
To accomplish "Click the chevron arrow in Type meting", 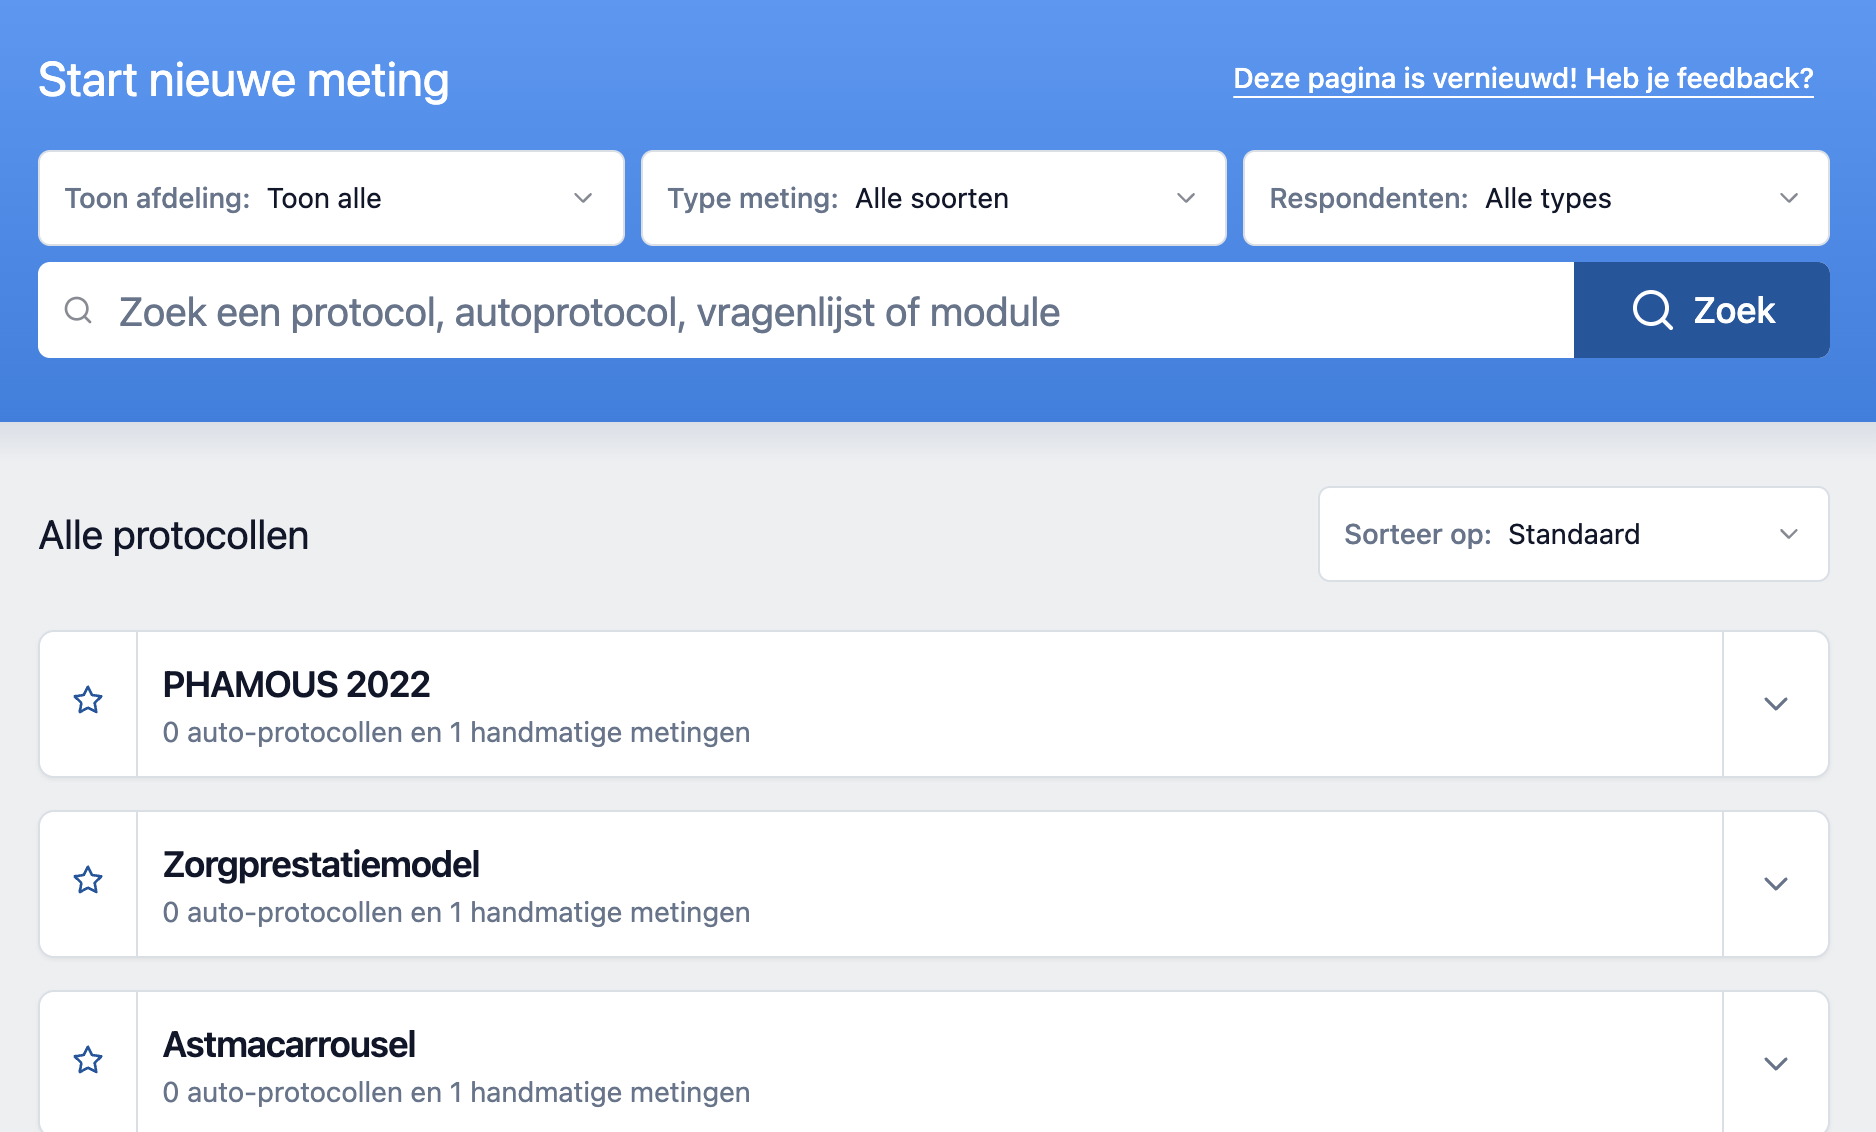I will (1186, 198).
